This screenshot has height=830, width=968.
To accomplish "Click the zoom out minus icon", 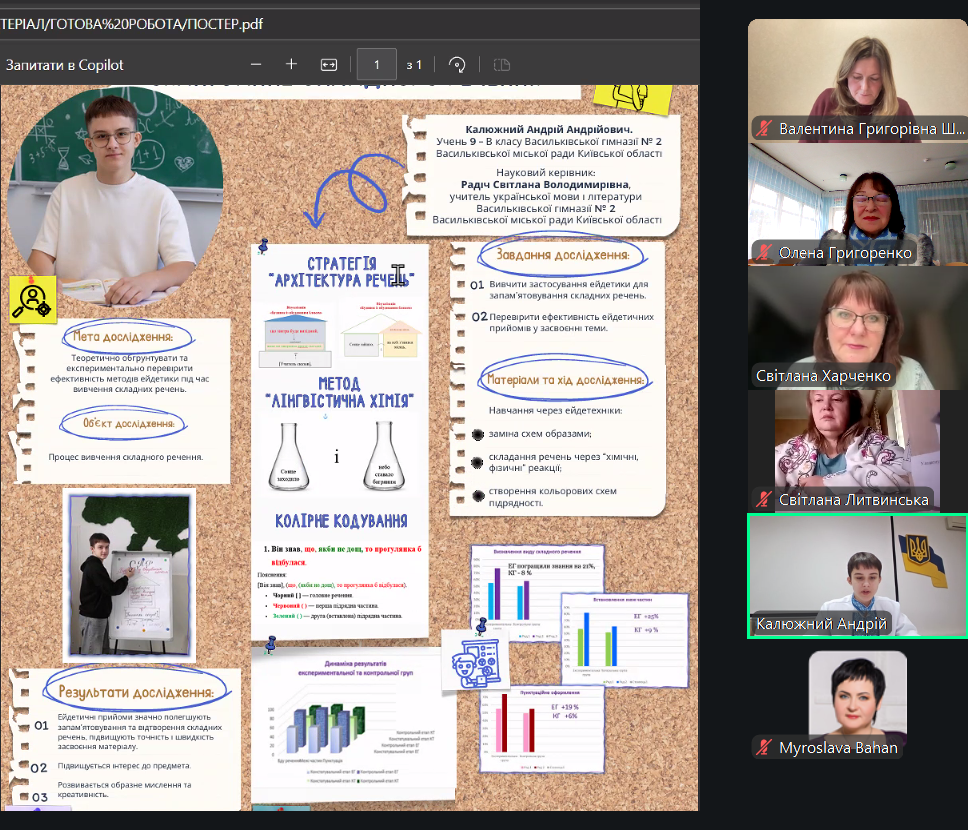I will click(256, 65).
